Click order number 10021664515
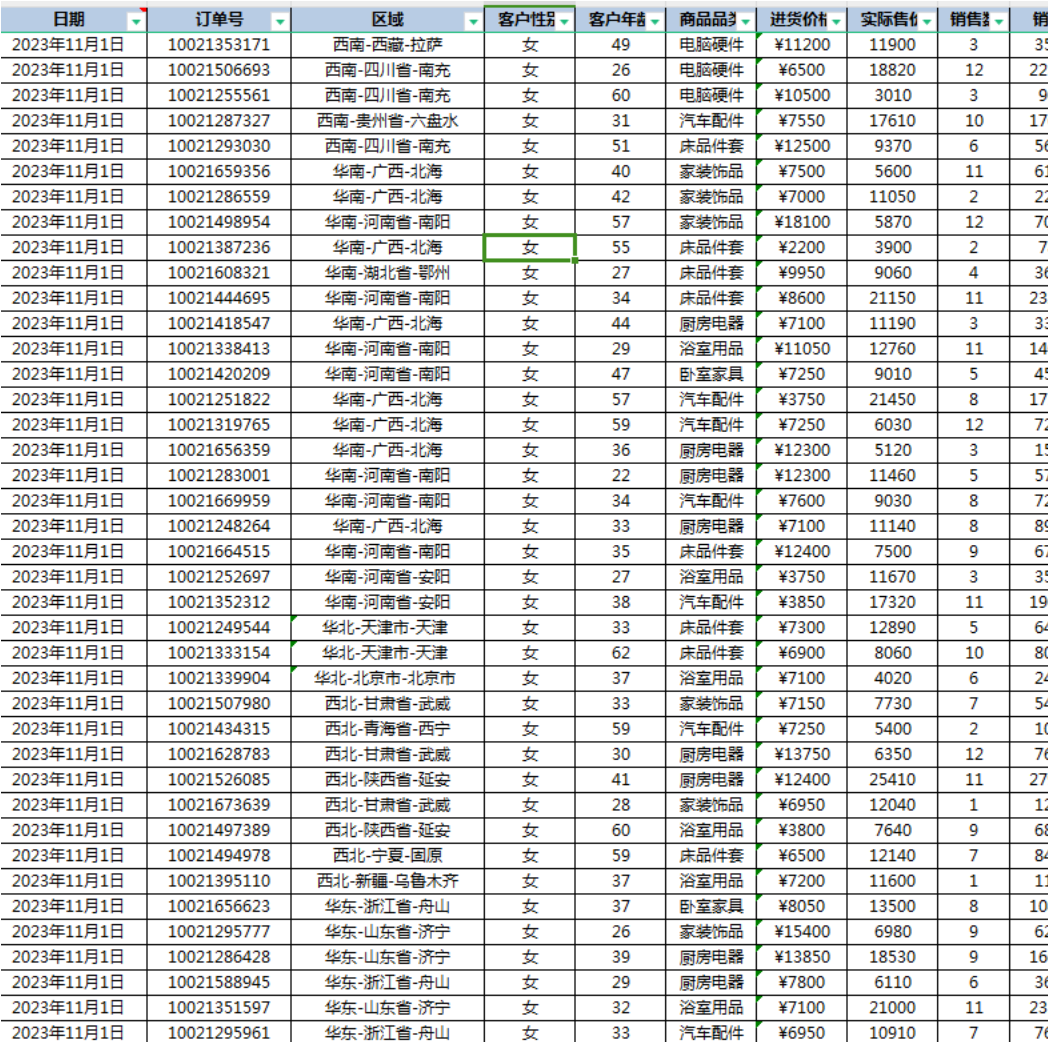 pyautogui.click(x=219, y=552)
